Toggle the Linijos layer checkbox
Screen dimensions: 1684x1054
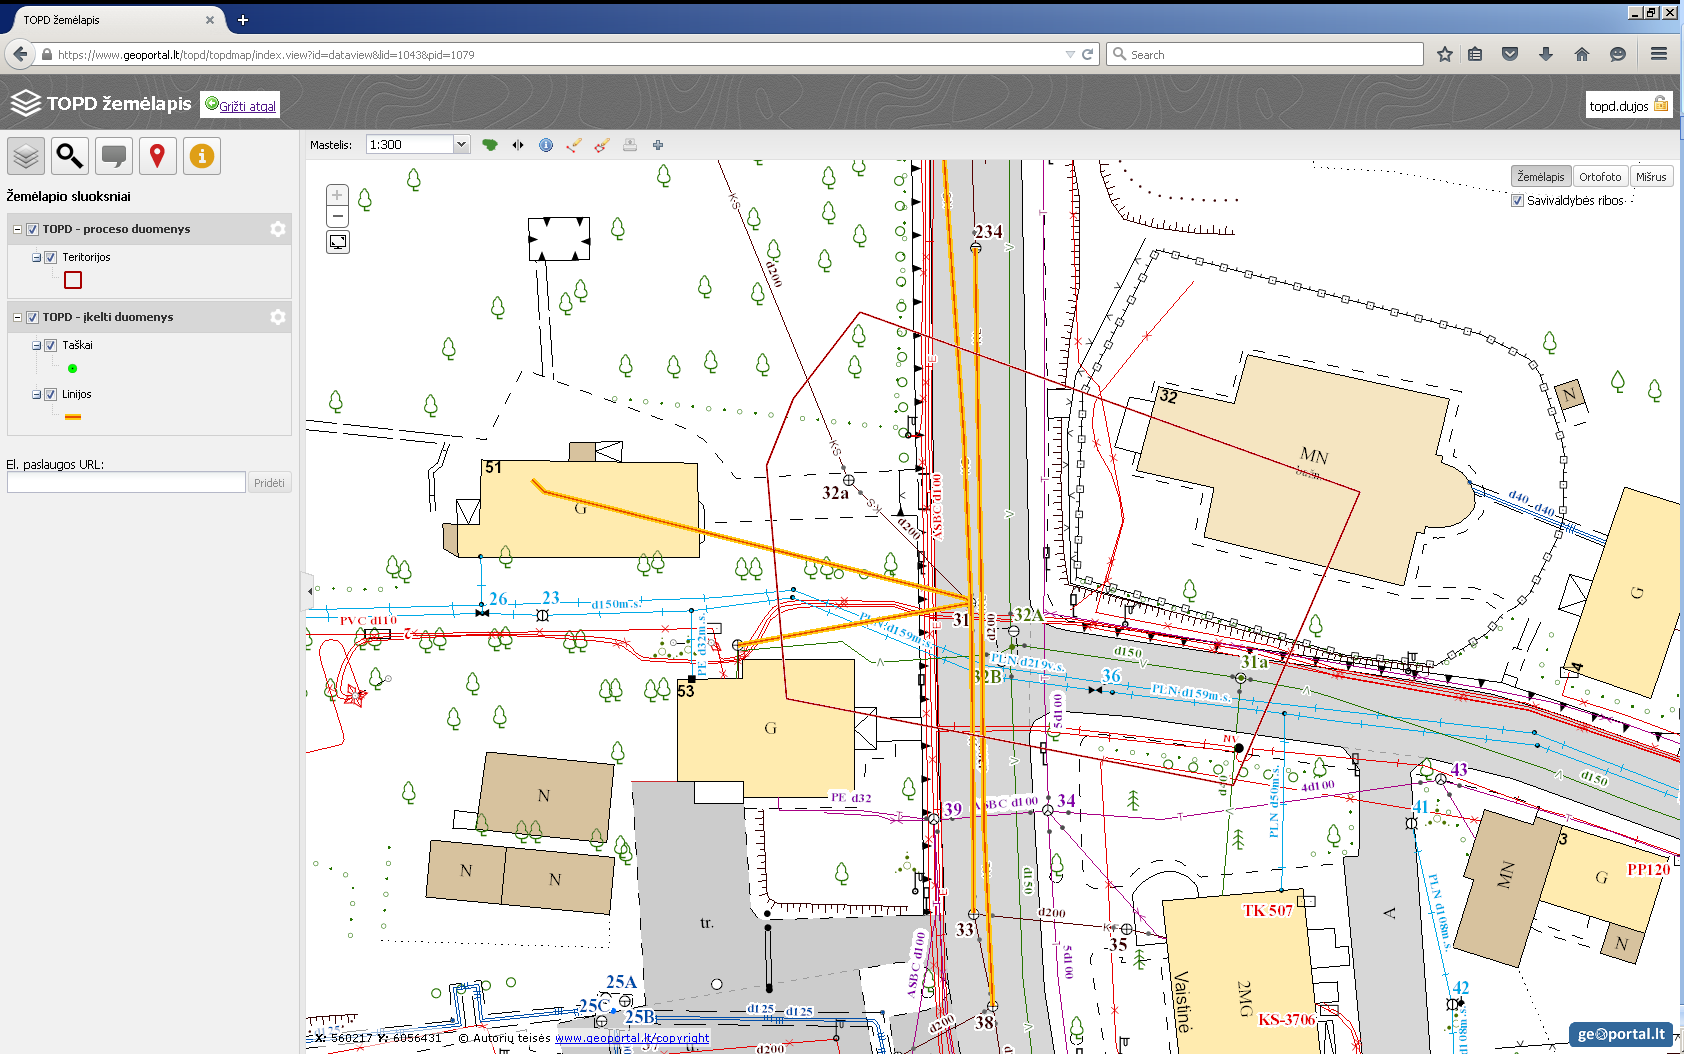(51, 394)
